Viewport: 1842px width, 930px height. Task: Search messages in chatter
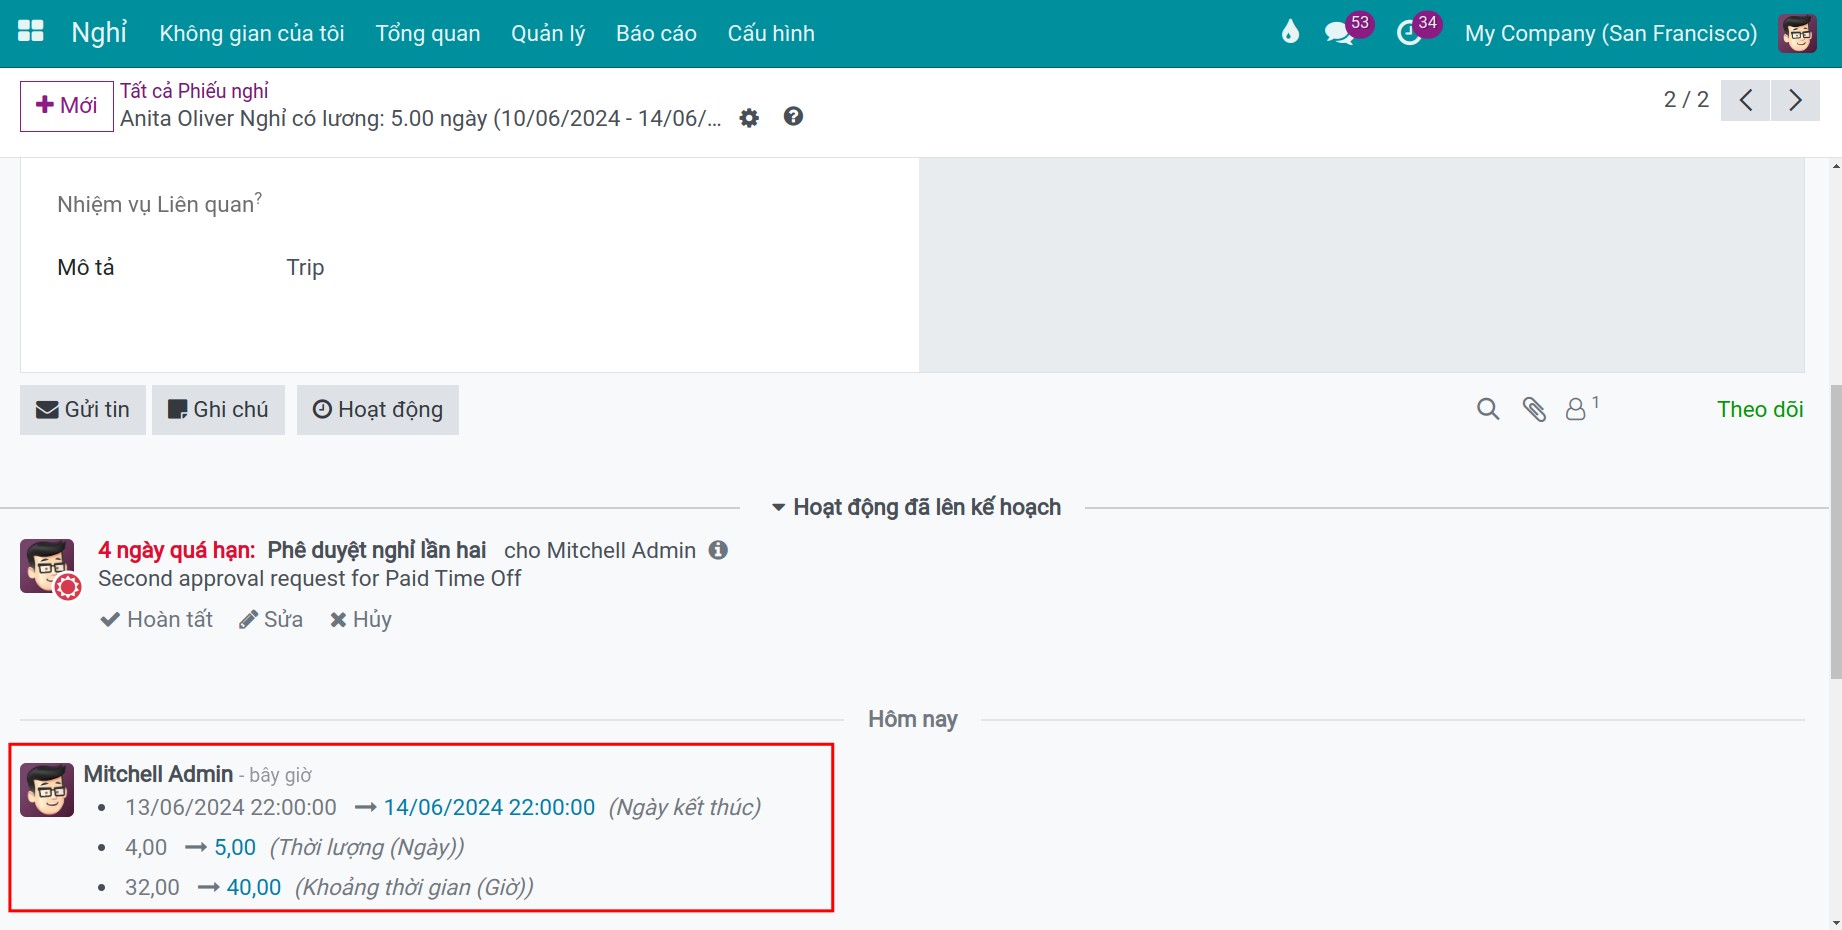point(1488,409)
